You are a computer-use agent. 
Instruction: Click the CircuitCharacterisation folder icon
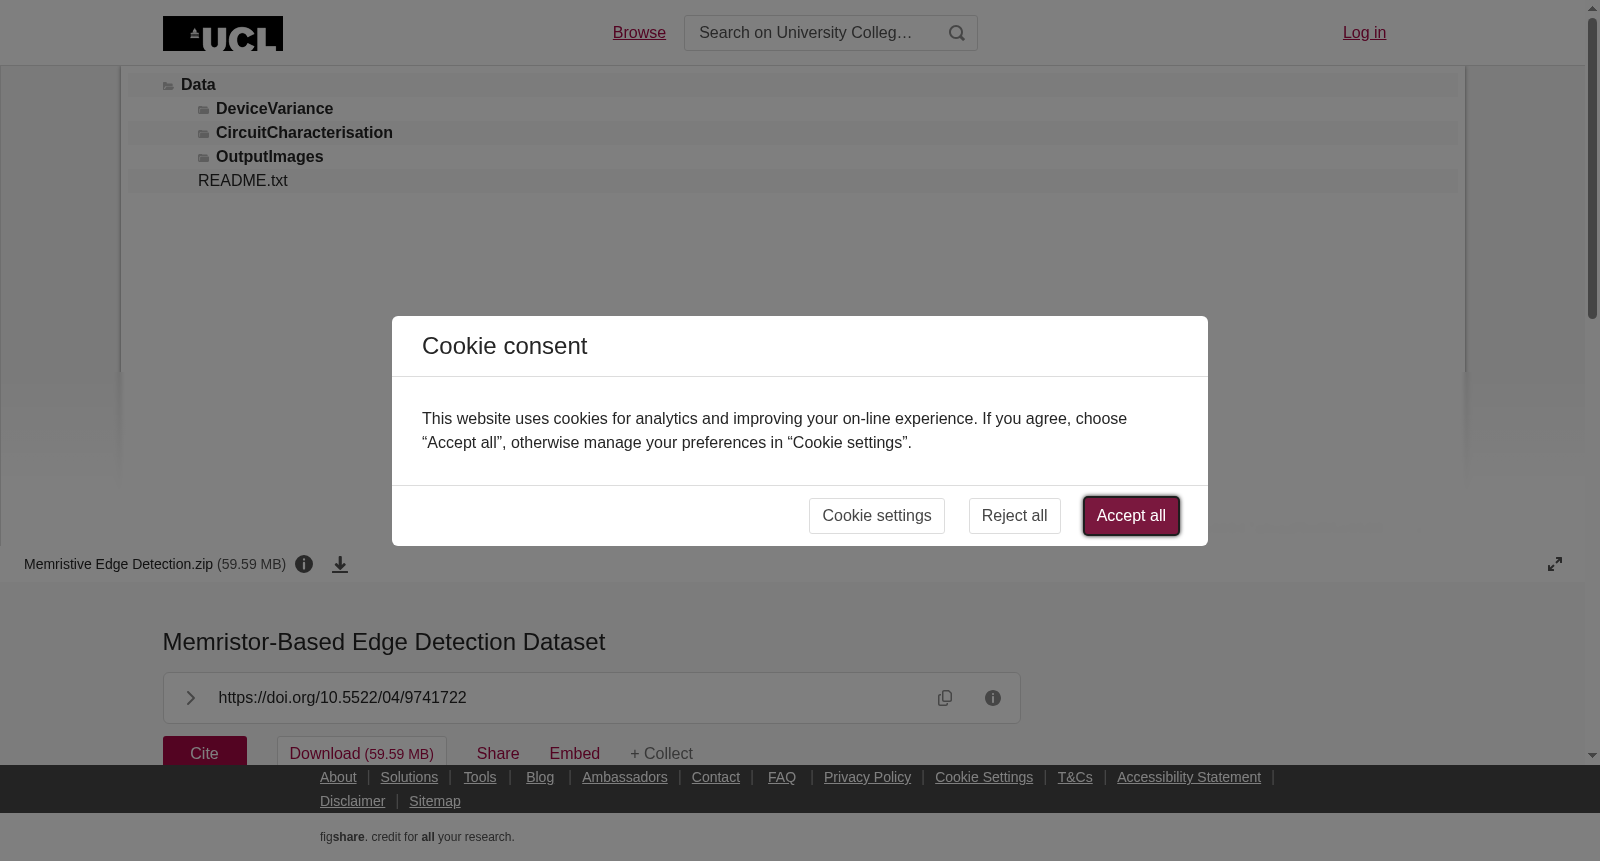click(x=204, y=134)
